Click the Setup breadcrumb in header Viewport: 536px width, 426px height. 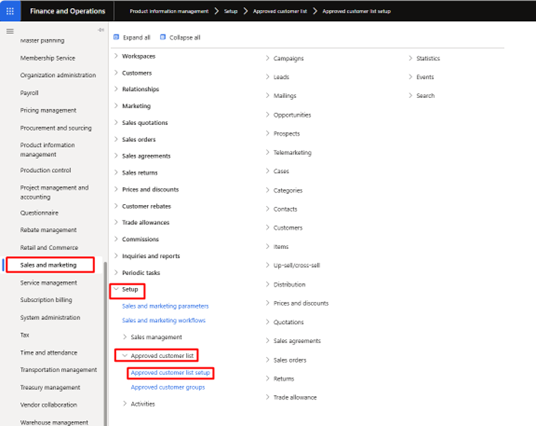(x=231, y=11)
